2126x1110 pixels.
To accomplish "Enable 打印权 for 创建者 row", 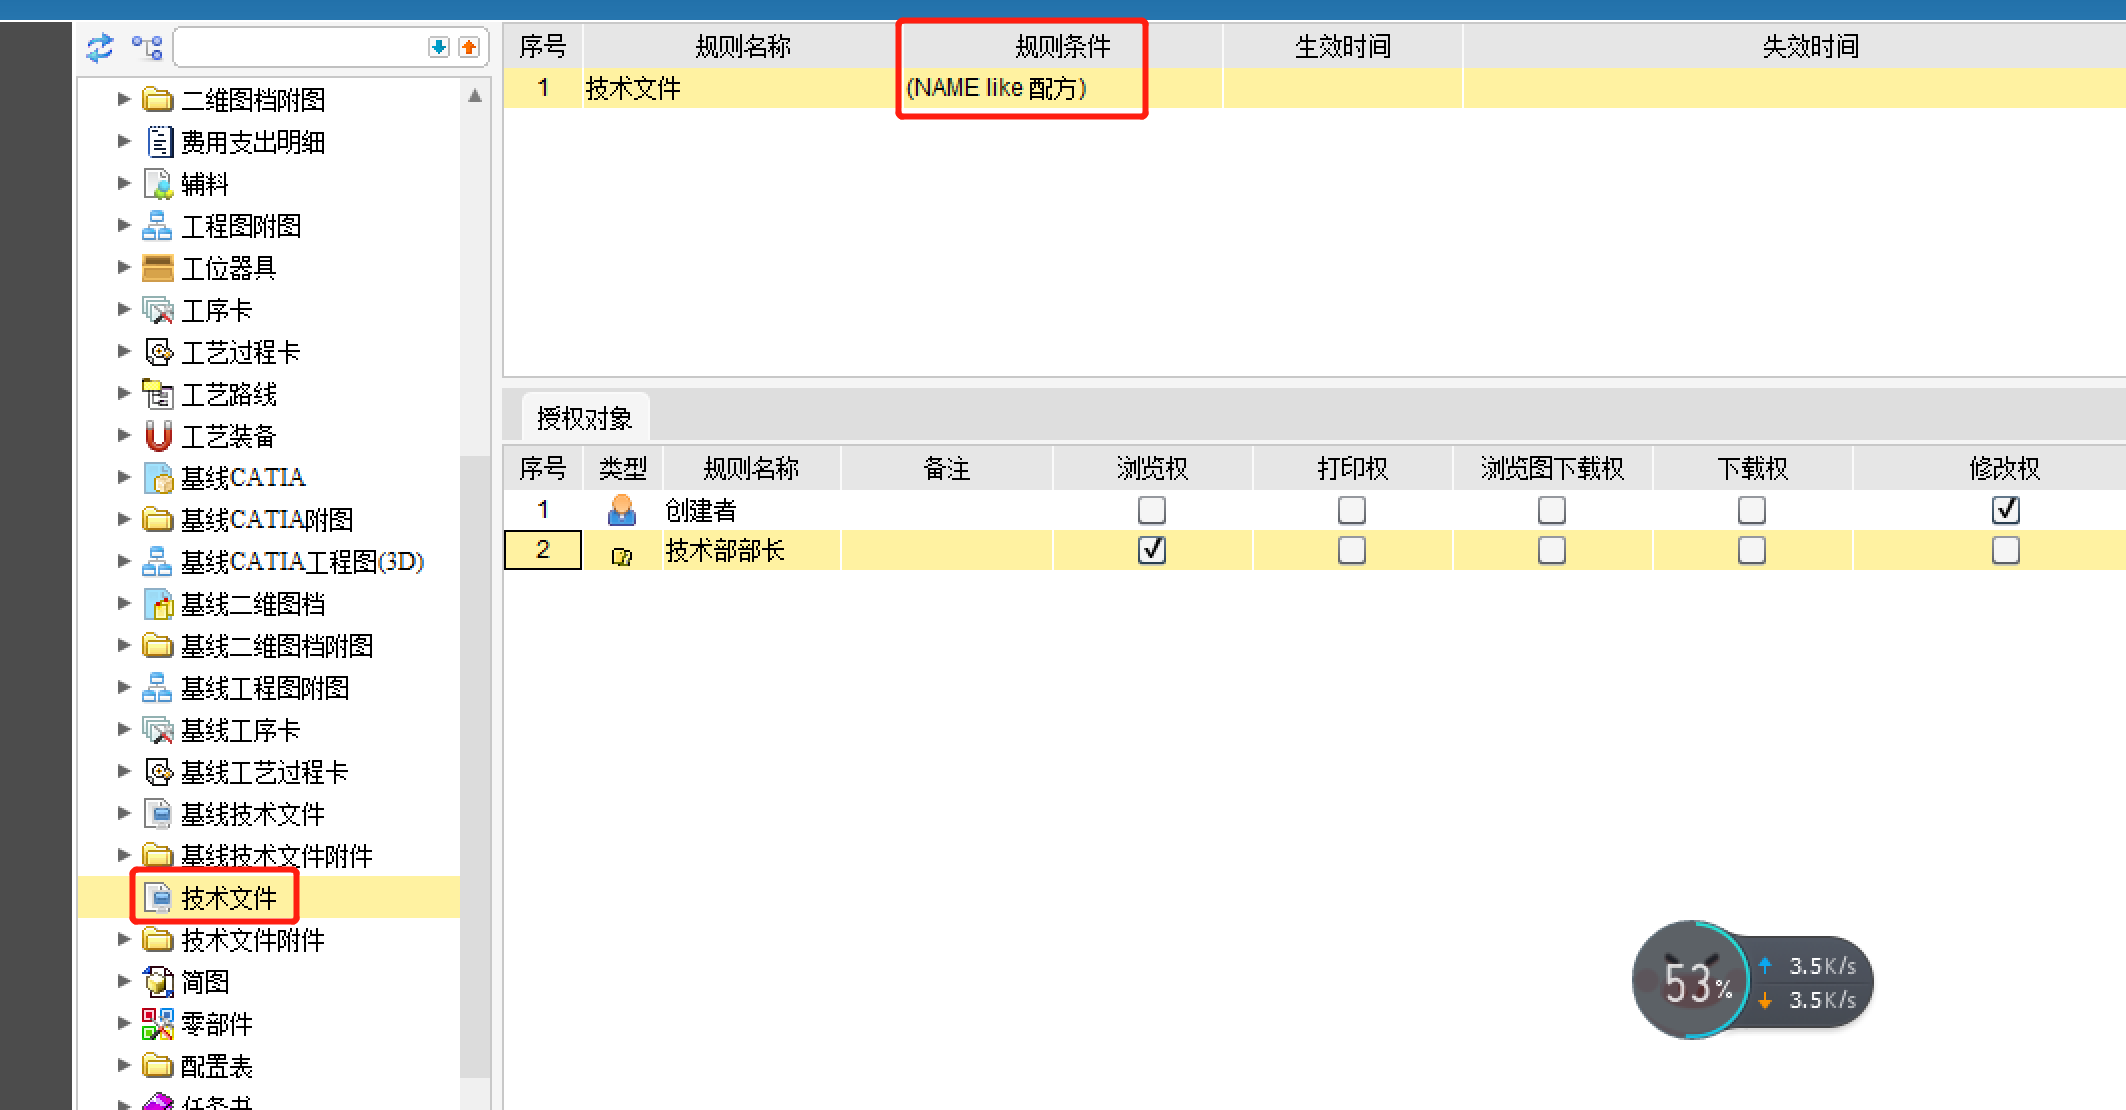I will click(1351, 510).
